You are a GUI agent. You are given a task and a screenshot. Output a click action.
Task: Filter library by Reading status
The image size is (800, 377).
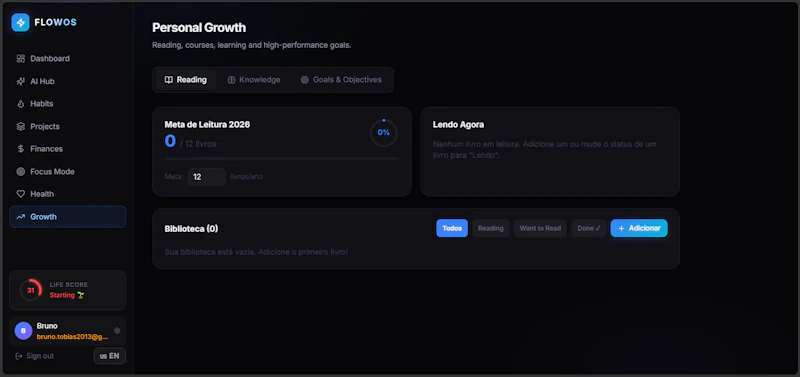490,228
